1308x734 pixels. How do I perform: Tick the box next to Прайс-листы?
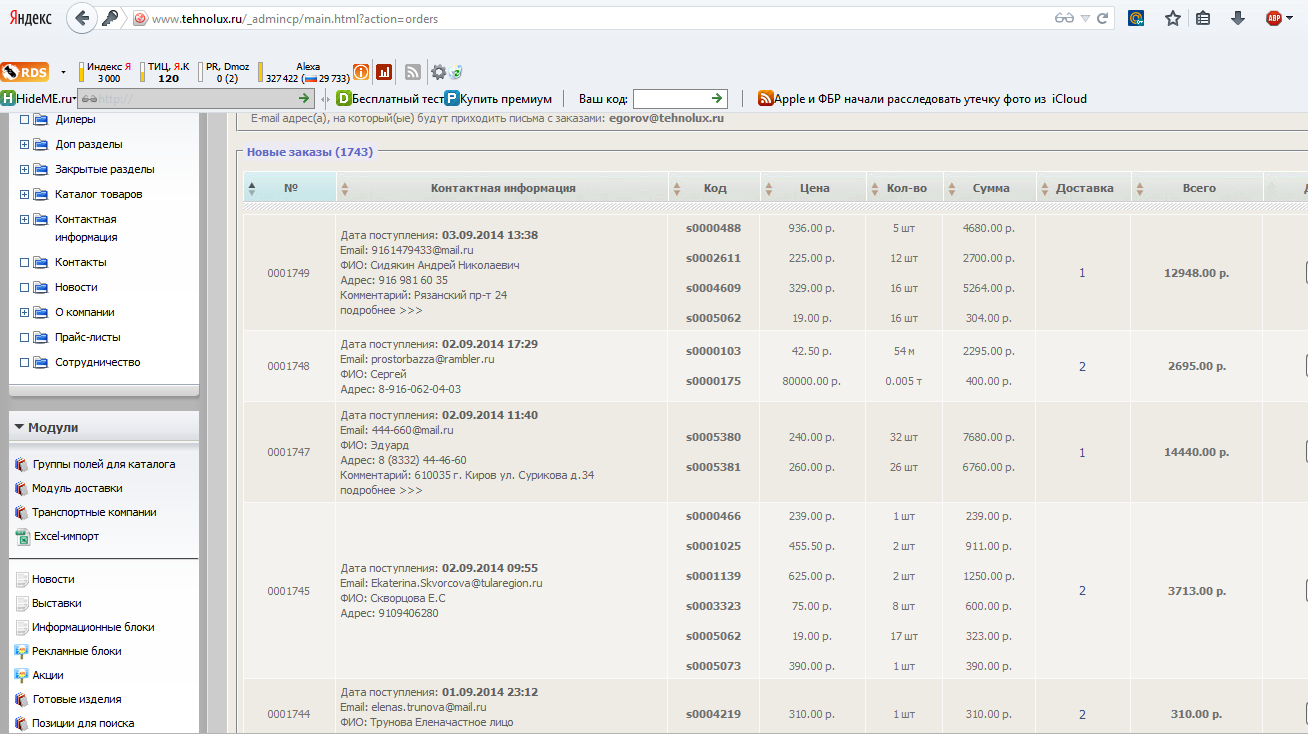[24, 338]
